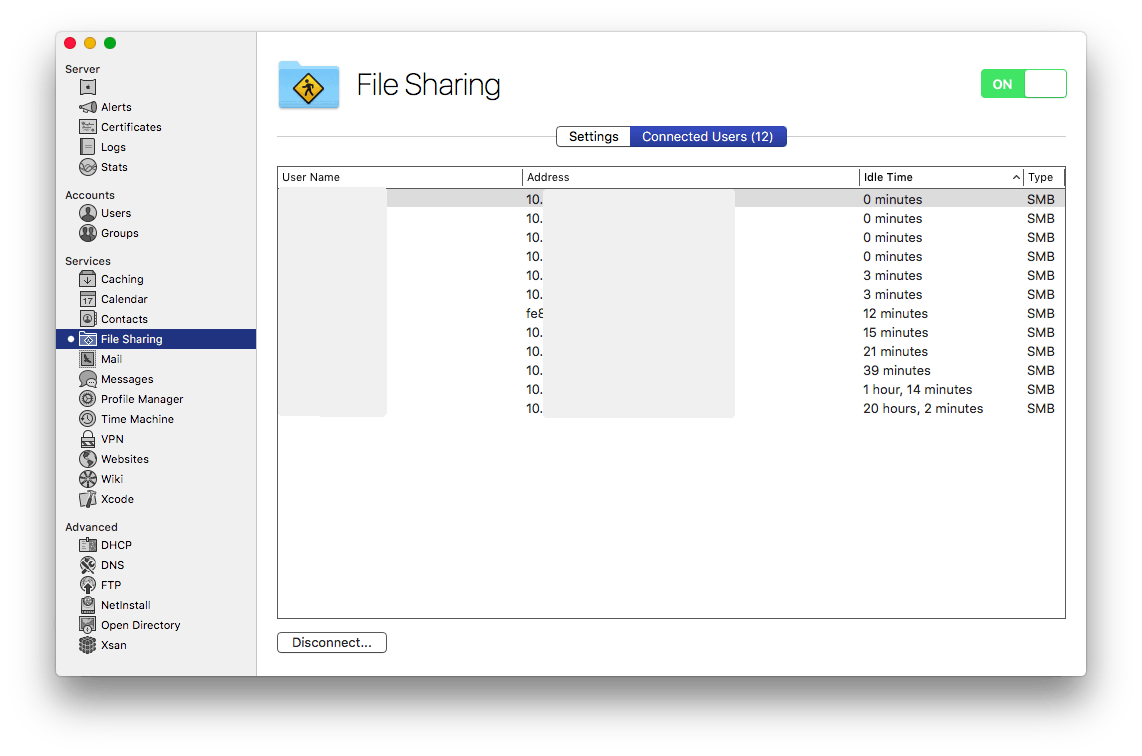Open the Xsan service icon
The height and width of the screenshot is (756, 1142).
point(87,645)
